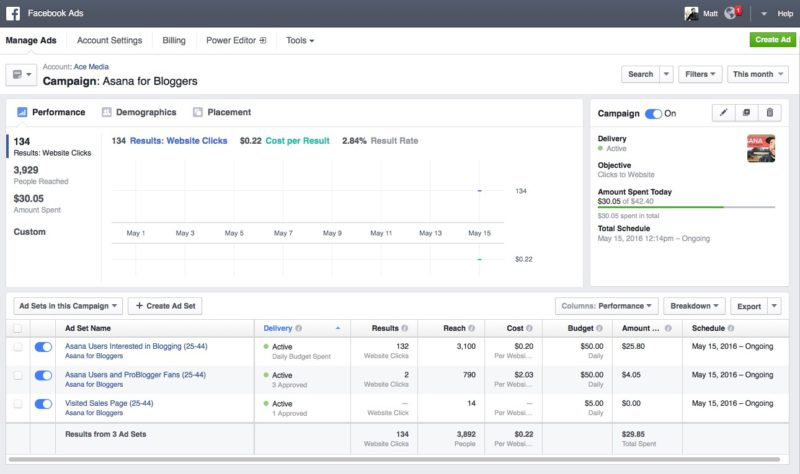Open Account Settings tab
Screen dimensions: 800x474
tap(110, 40)
